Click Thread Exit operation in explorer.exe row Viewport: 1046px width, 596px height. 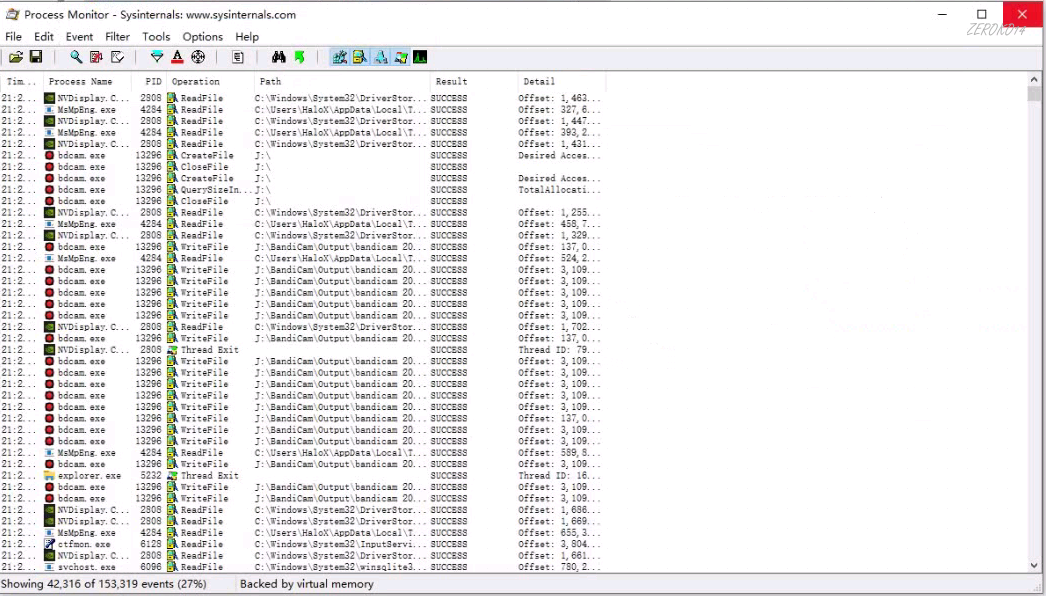pos(209,476)
